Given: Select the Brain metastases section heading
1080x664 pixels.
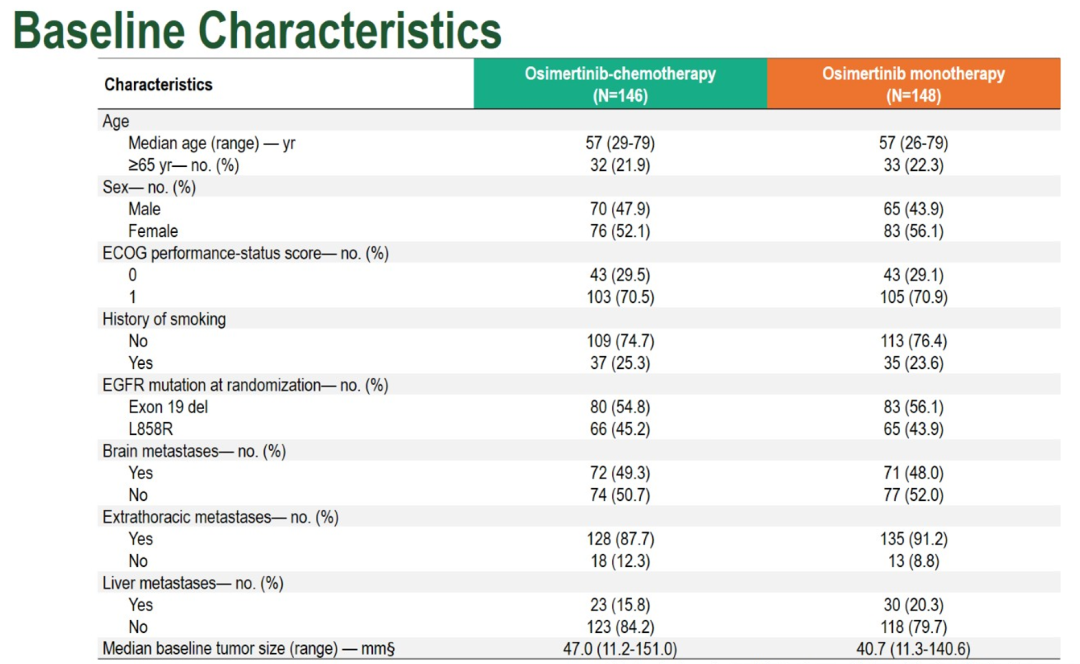Looking at the screenshot, I should pyautogui.click(x=194, y=451).
